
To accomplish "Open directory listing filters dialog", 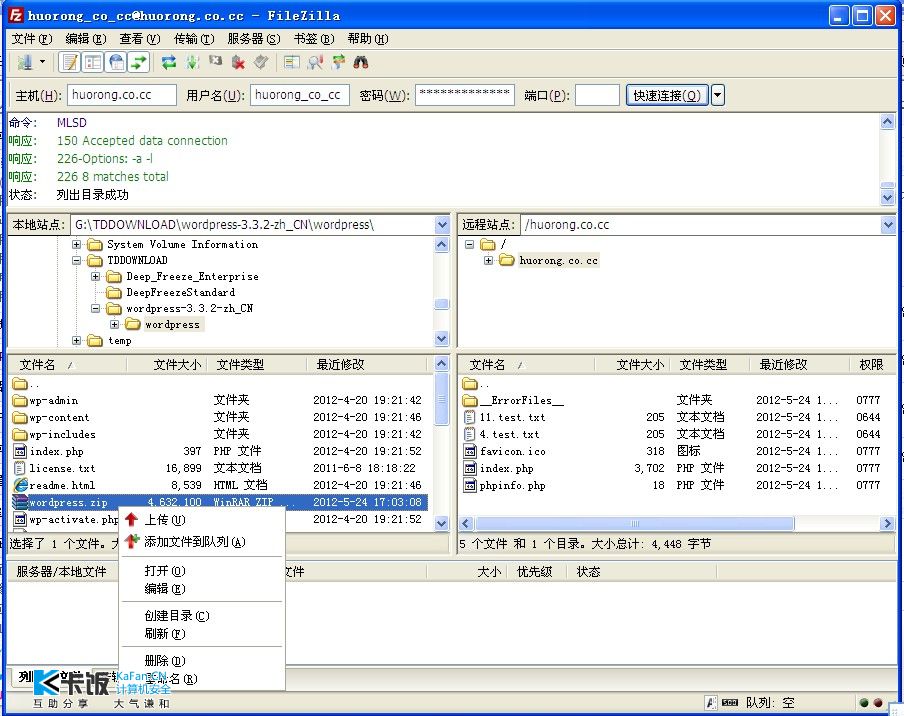I will 292,62.
